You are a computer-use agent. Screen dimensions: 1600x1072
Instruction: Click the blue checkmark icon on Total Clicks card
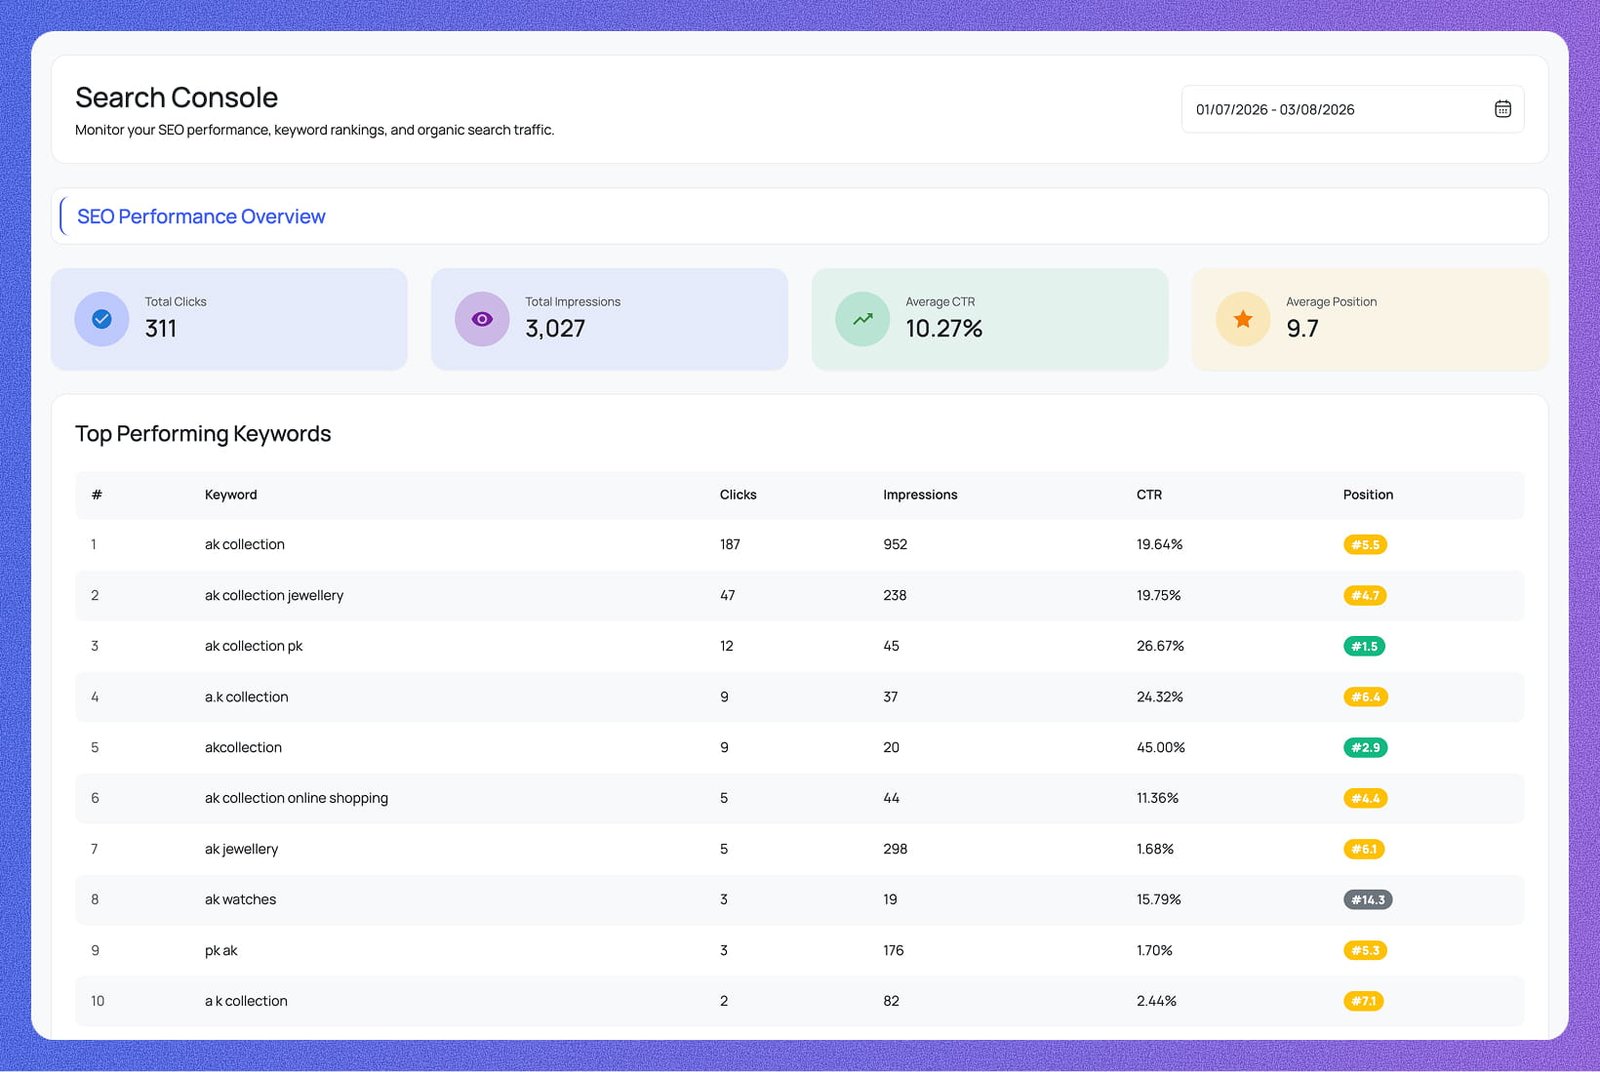100,319
